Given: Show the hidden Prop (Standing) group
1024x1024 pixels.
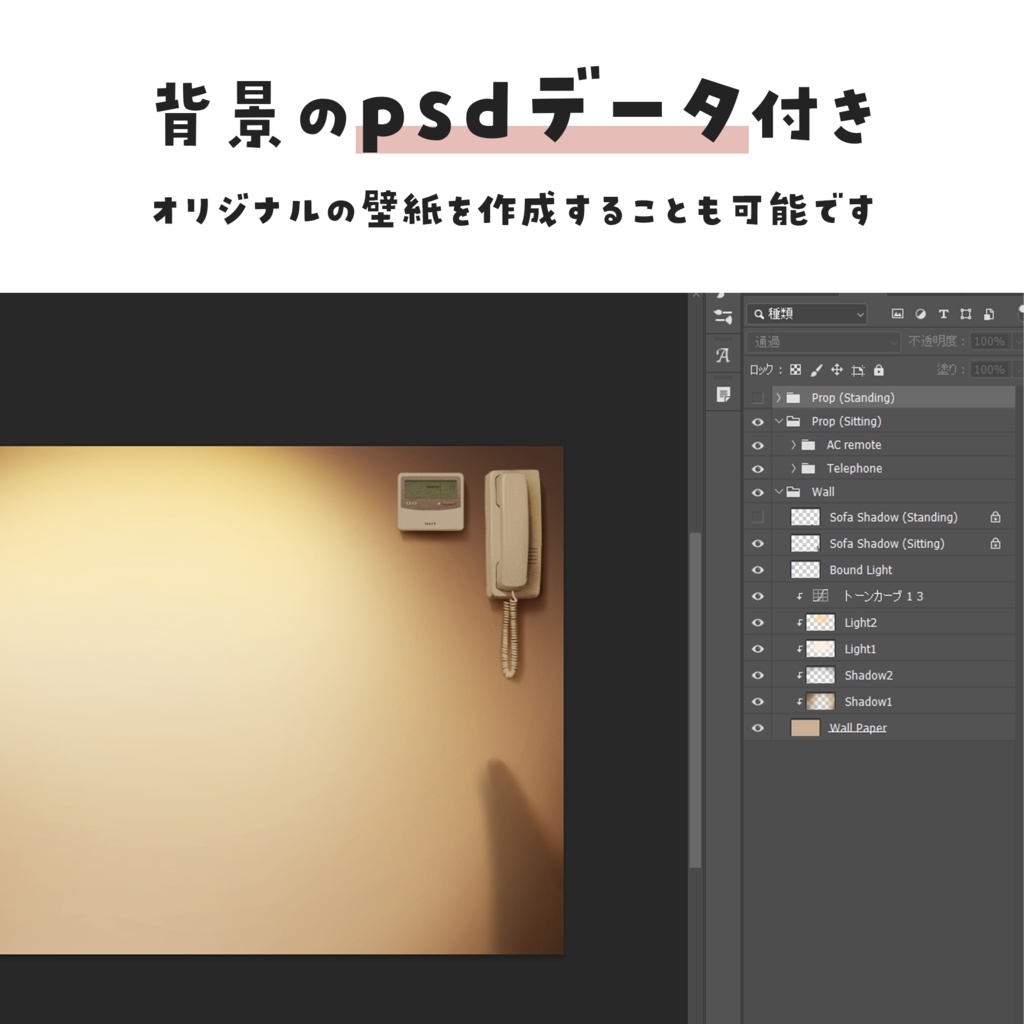Looking at the screenshot, I should point(758,398).
